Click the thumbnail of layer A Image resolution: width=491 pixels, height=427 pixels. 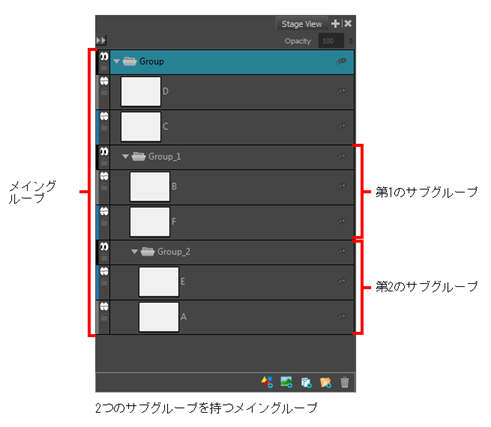click(x=159, y=317)
